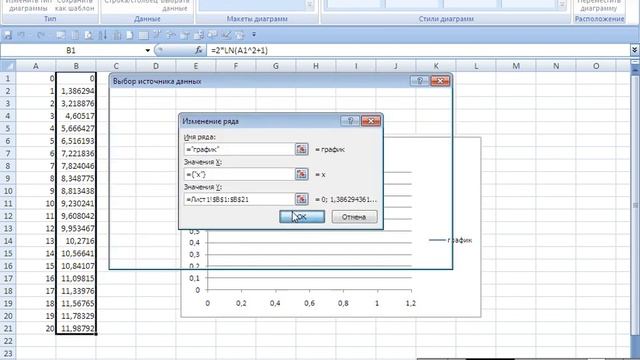
Task: Click the blank new-document icon in quick toolbar
Action: coord(130,35)
